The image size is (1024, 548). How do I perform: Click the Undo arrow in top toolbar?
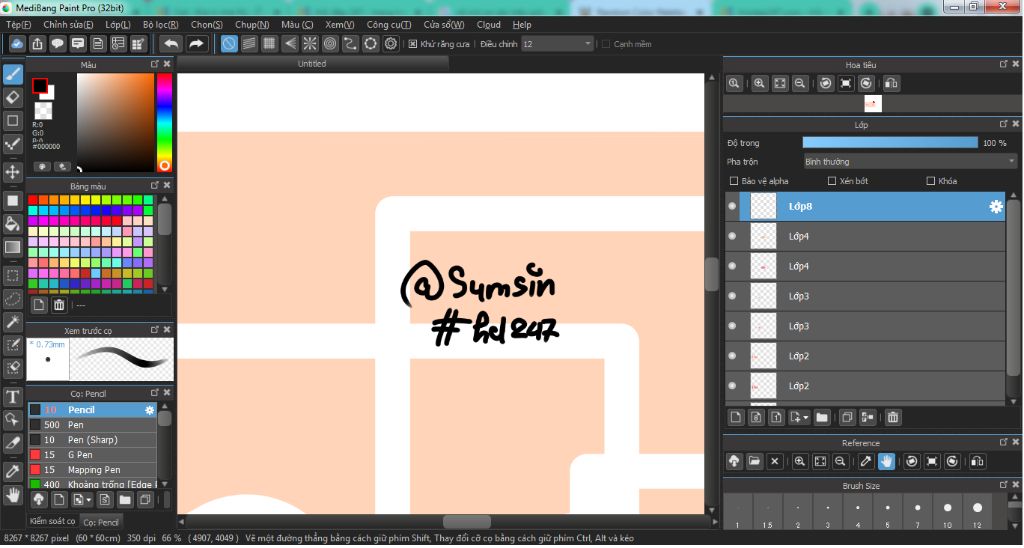[171, 44]
